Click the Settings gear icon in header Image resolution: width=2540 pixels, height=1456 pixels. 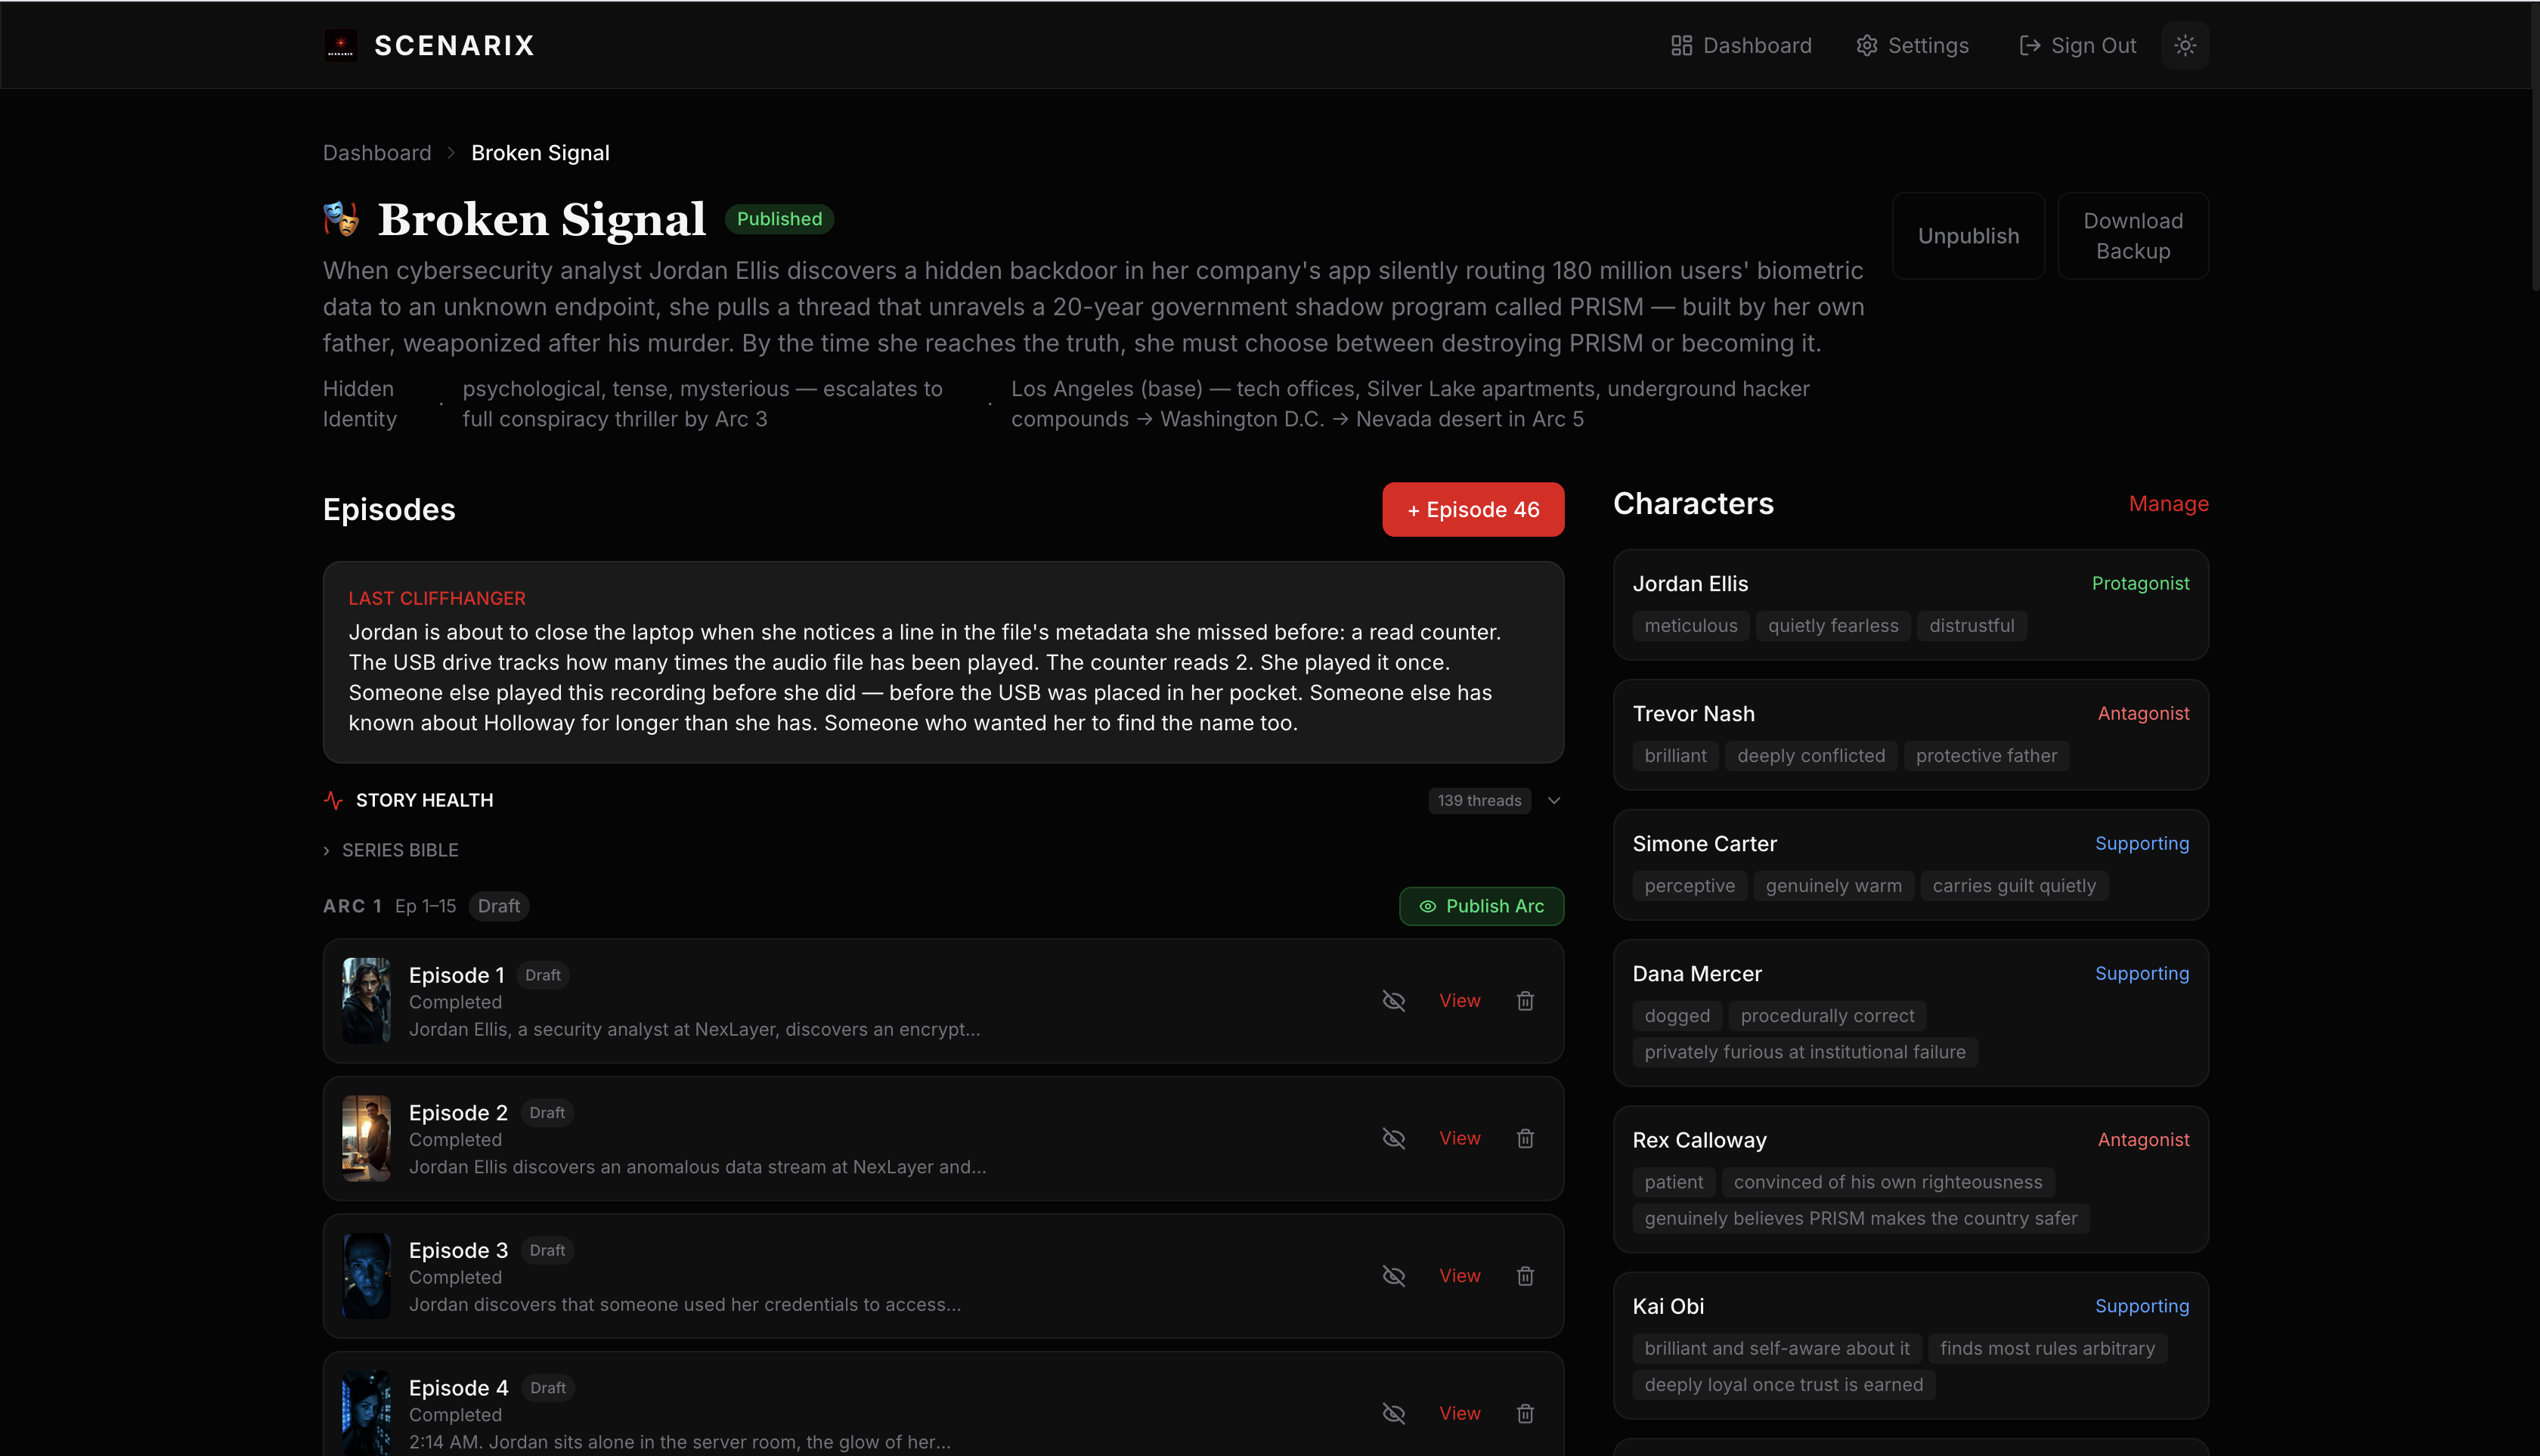click(1867, 45)
